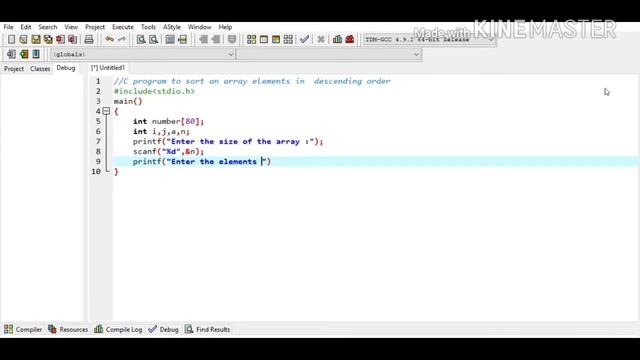Click the 'int number[80];' declaration
Screen dimensions: 640x360
(x=168, y=121)
